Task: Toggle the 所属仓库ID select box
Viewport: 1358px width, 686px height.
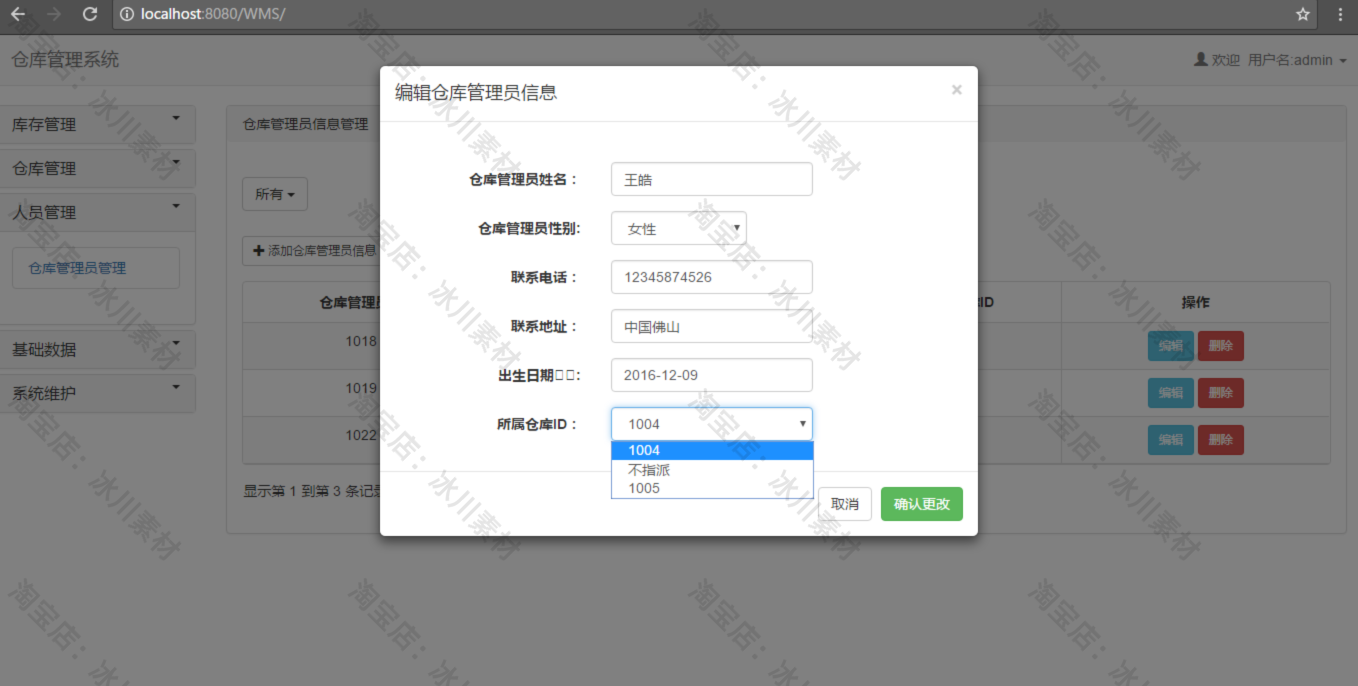Action: (712, 424)
